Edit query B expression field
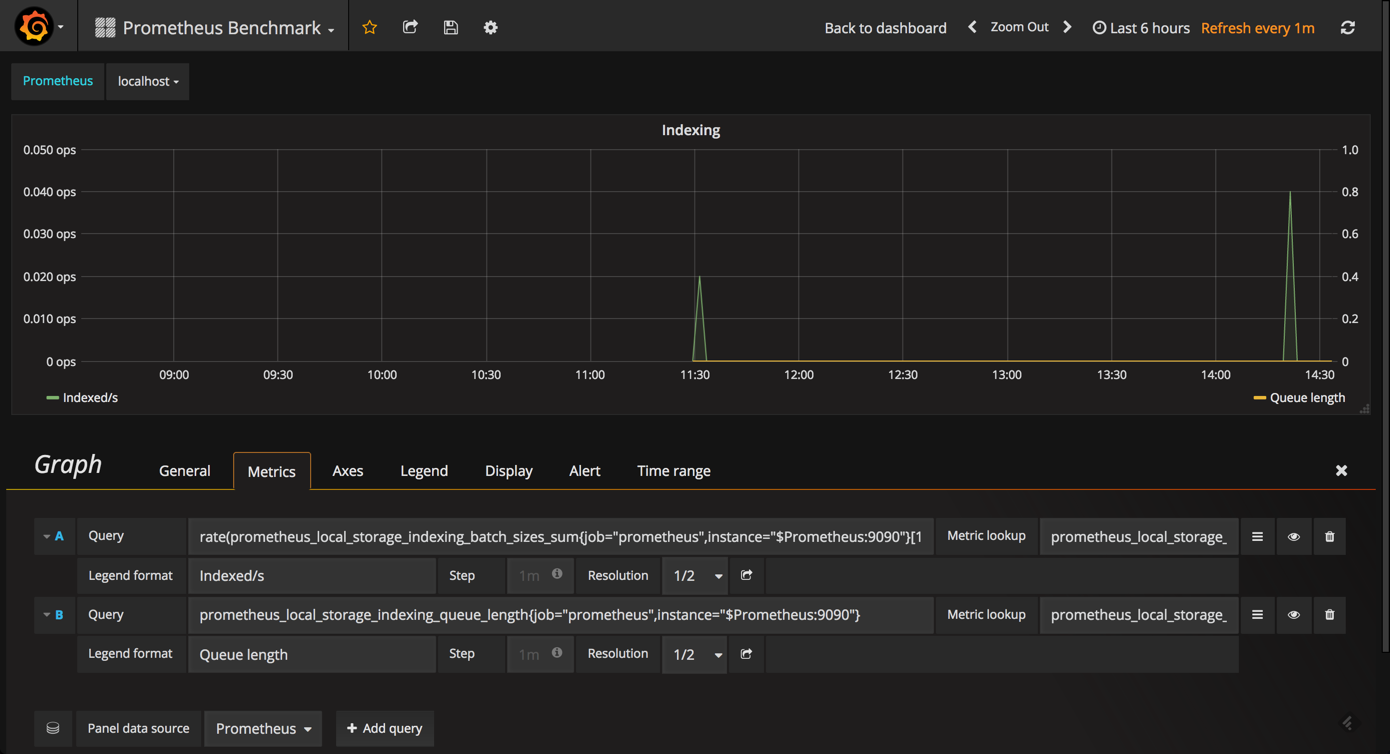Viewport: 1390px width, 754px height. [x=561, y=615]
